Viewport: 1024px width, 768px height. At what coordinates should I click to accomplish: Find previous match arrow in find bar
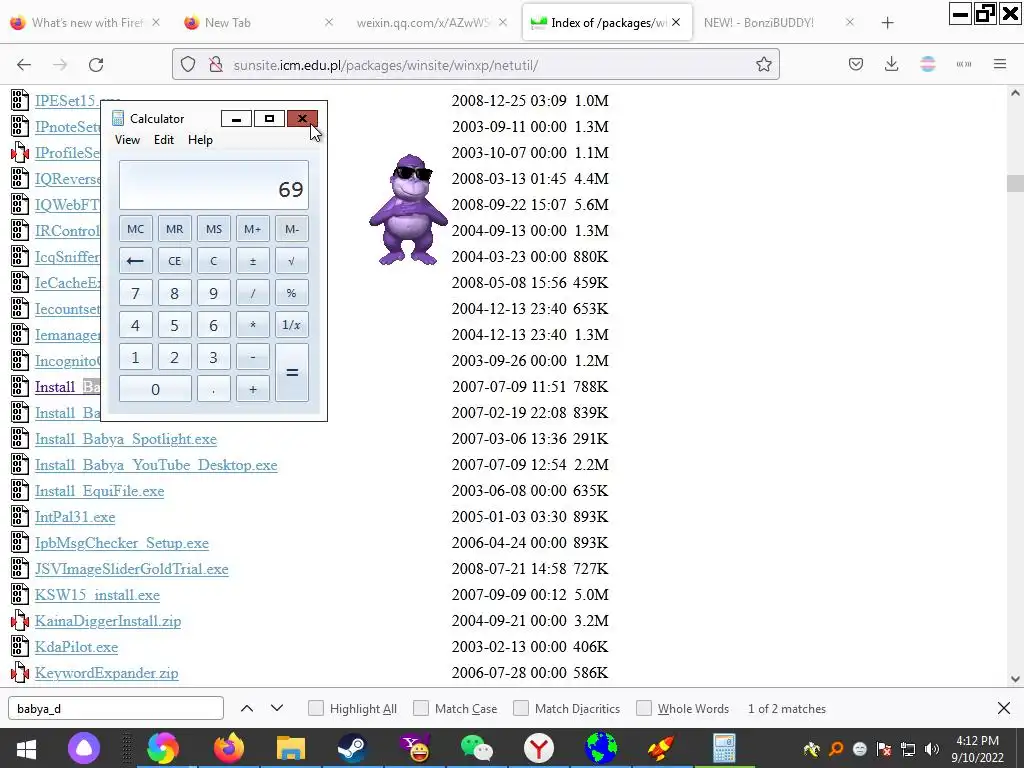click(x=247, y=709)
